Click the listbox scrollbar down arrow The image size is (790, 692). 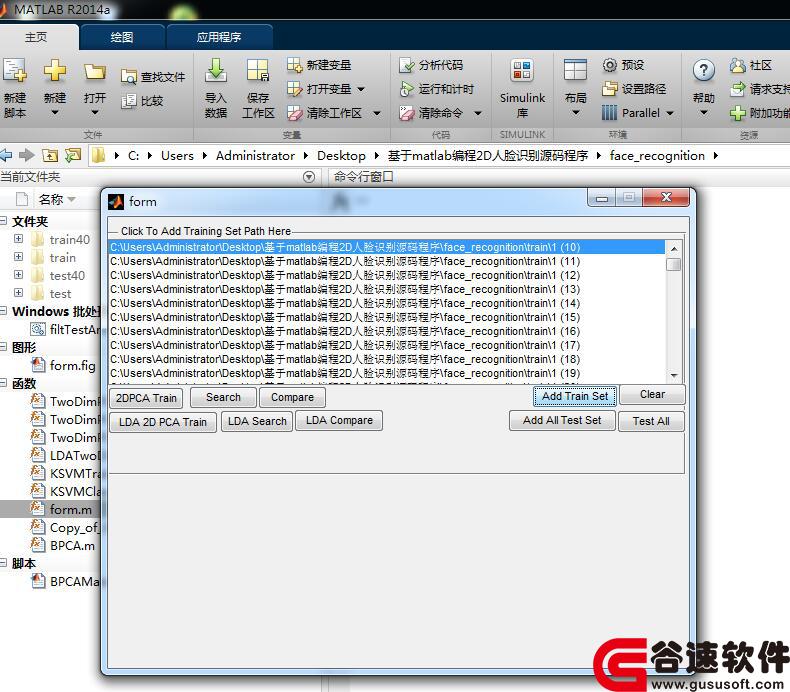coord(674,376)
